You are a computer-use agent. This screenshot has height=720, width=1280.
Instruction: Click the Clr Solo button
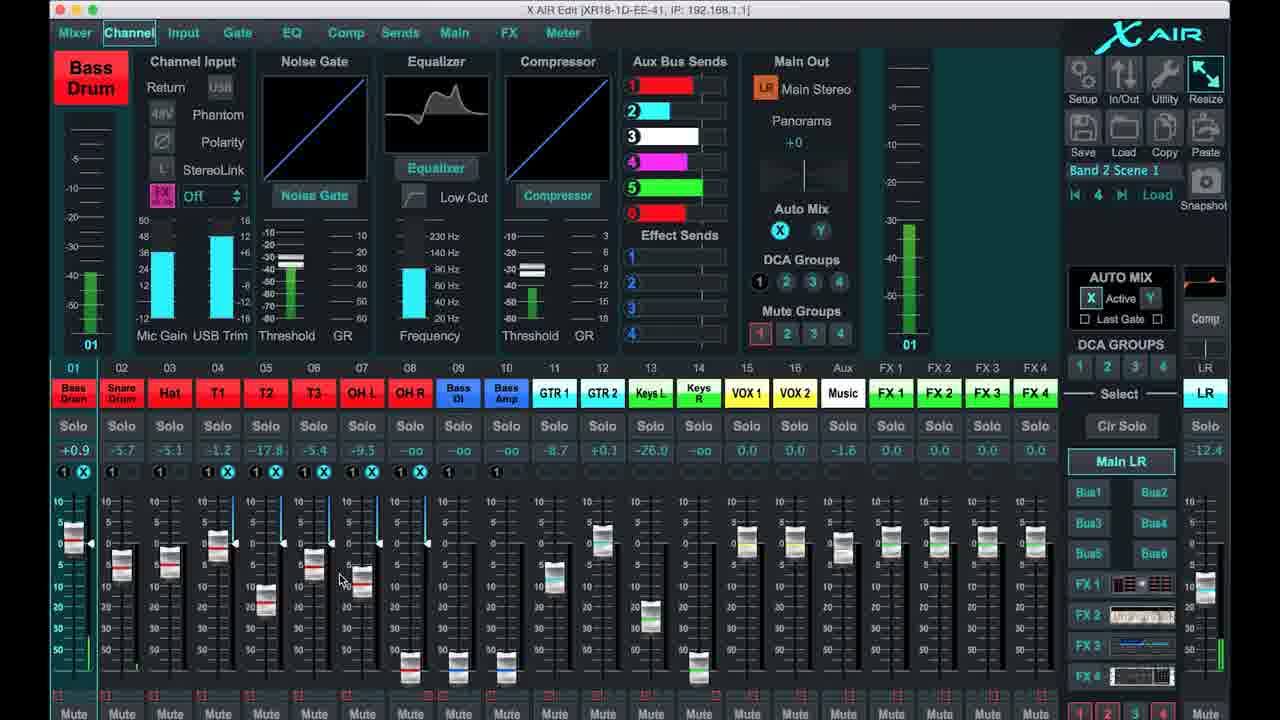tap(1121, 426)
